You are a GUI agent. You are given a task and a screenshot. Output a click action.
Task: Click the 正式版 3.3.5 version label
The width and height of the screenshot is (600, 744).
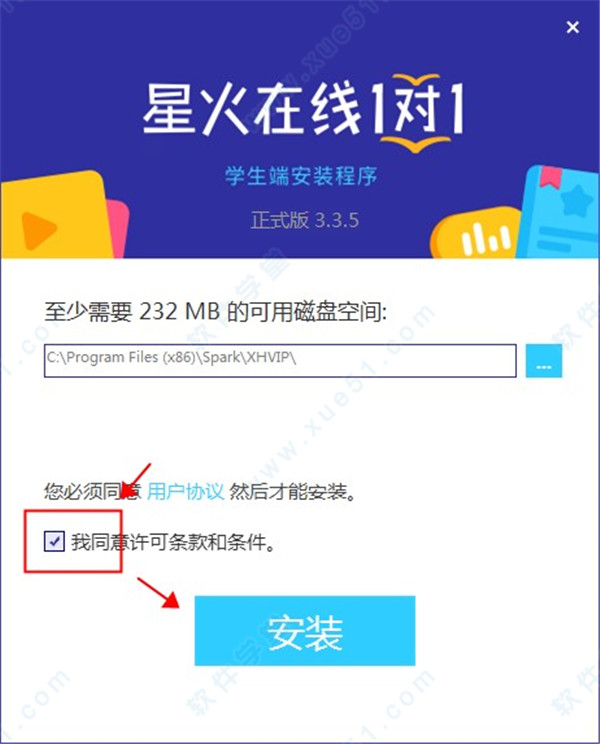click(x=305, y=220)
